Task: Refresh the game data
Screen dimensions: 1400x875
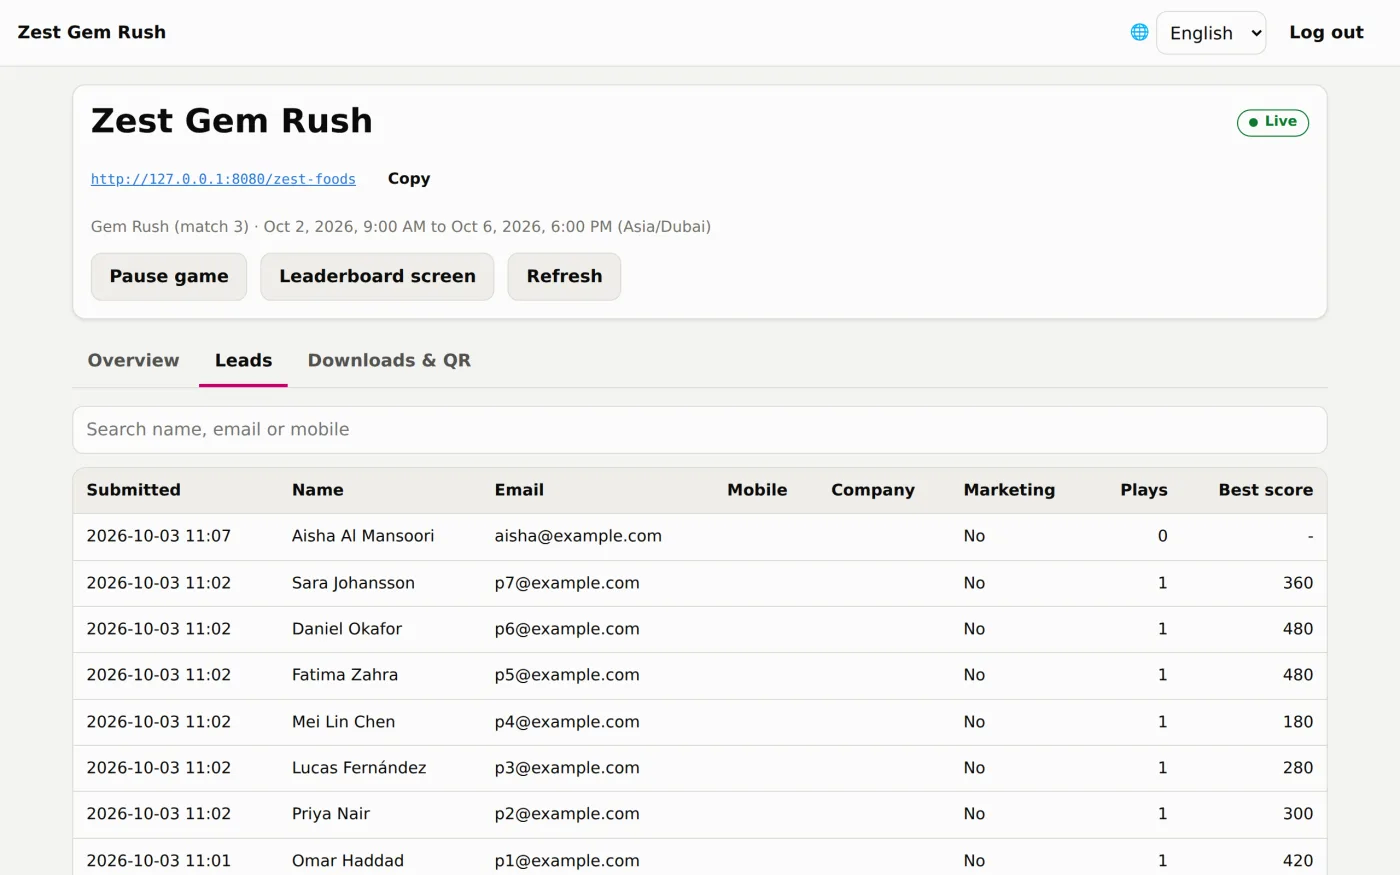Action: (x=564, y=276)
